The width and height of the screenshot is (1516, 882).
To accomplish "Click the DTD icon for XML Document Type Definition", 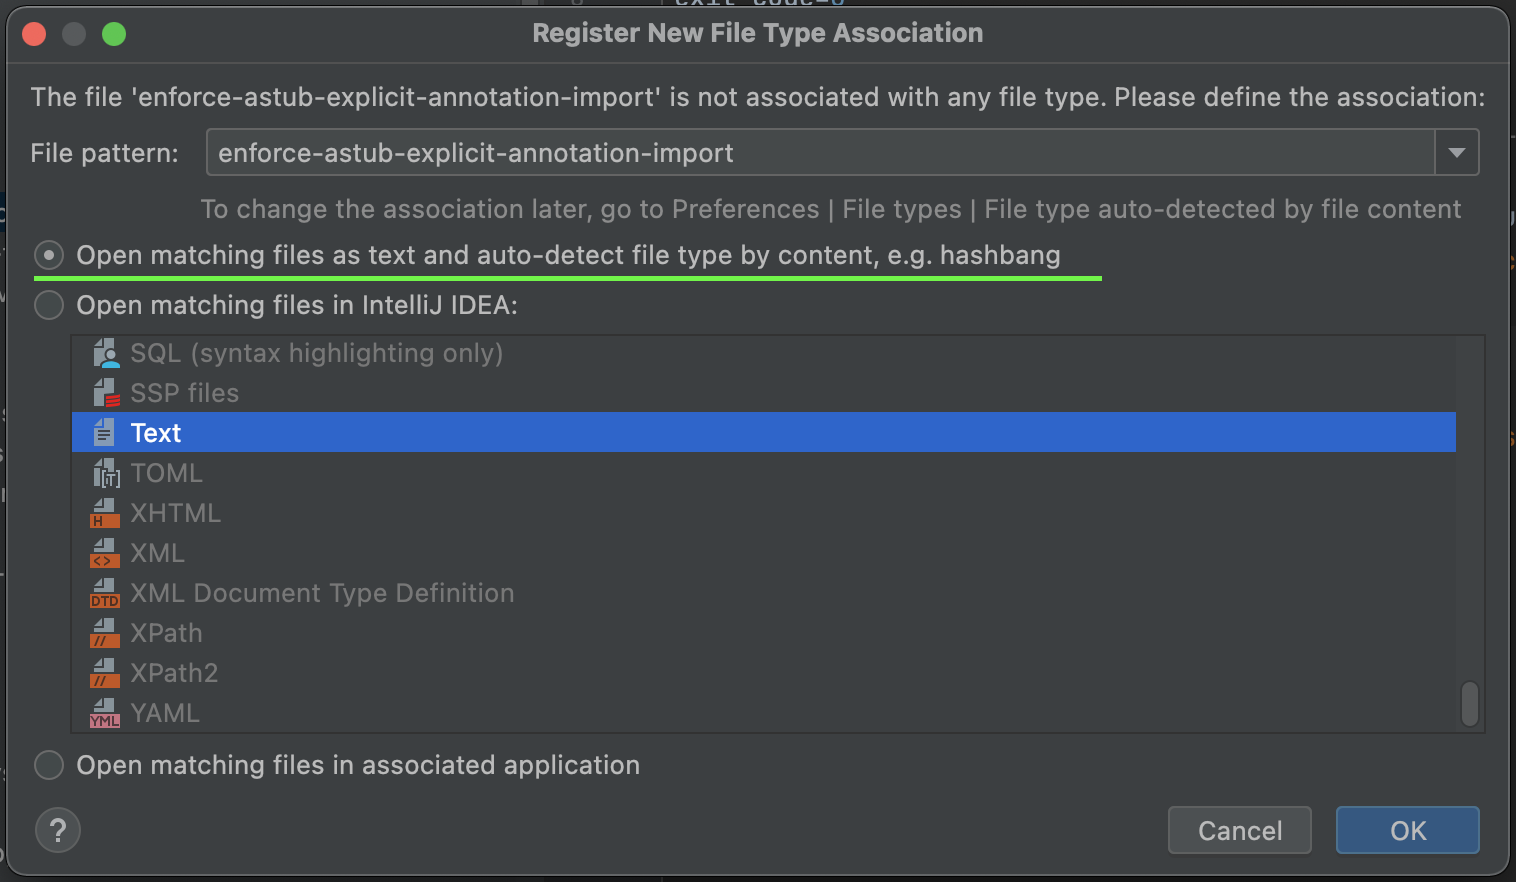I will click(104, 592).
